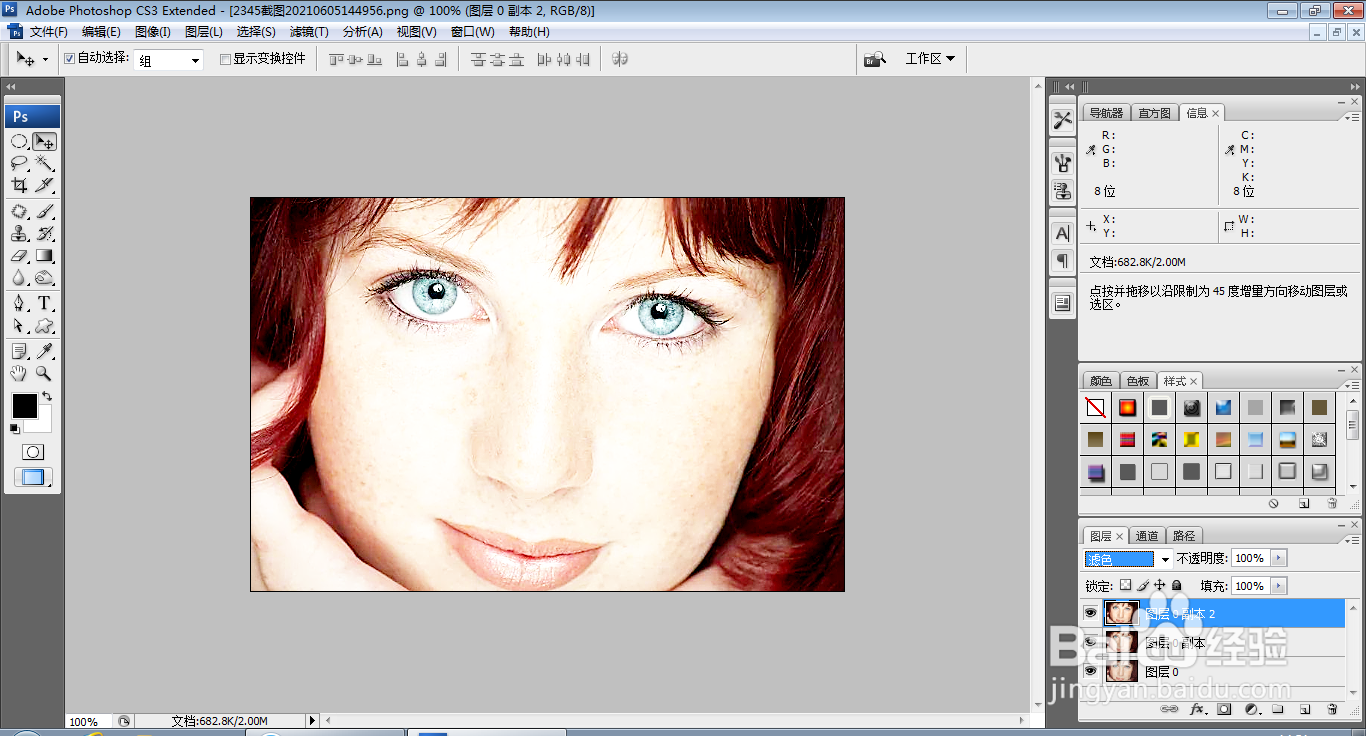Add a layer style with fx icon

point(1196,709)
